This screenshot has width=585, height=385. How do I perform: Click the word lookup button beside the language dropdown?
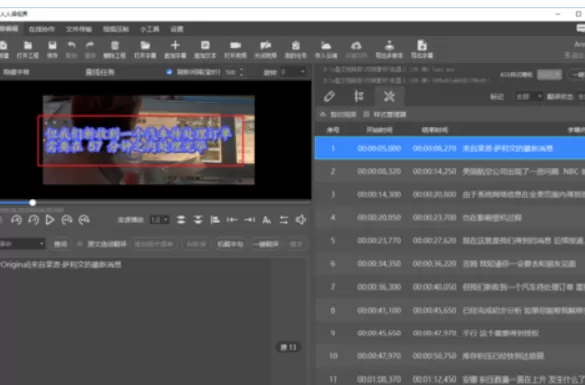click(60, 244)
